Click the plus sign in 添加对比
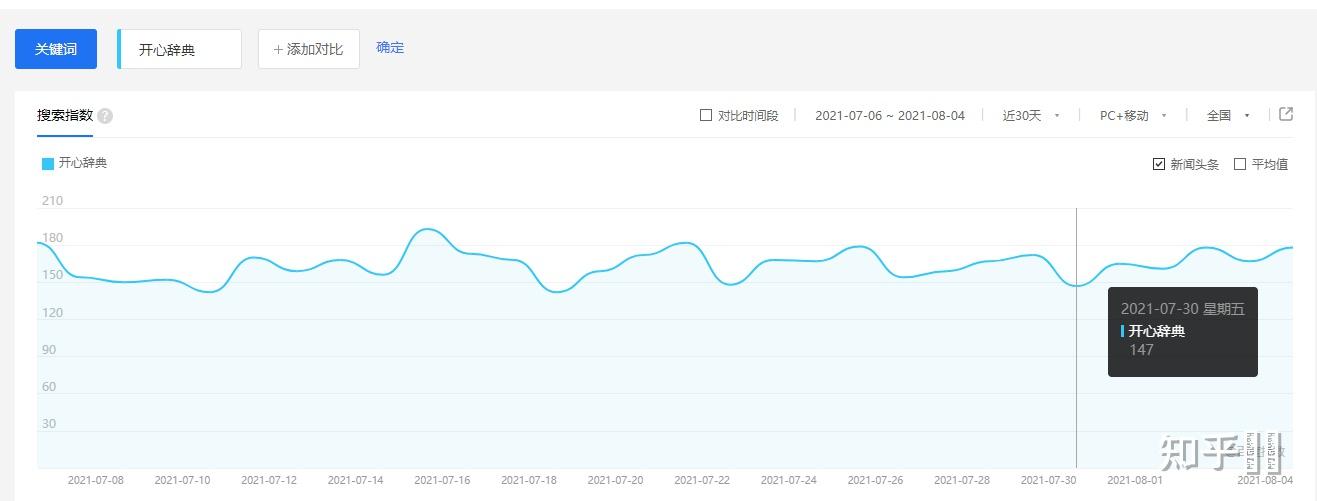 pos(278,49)
